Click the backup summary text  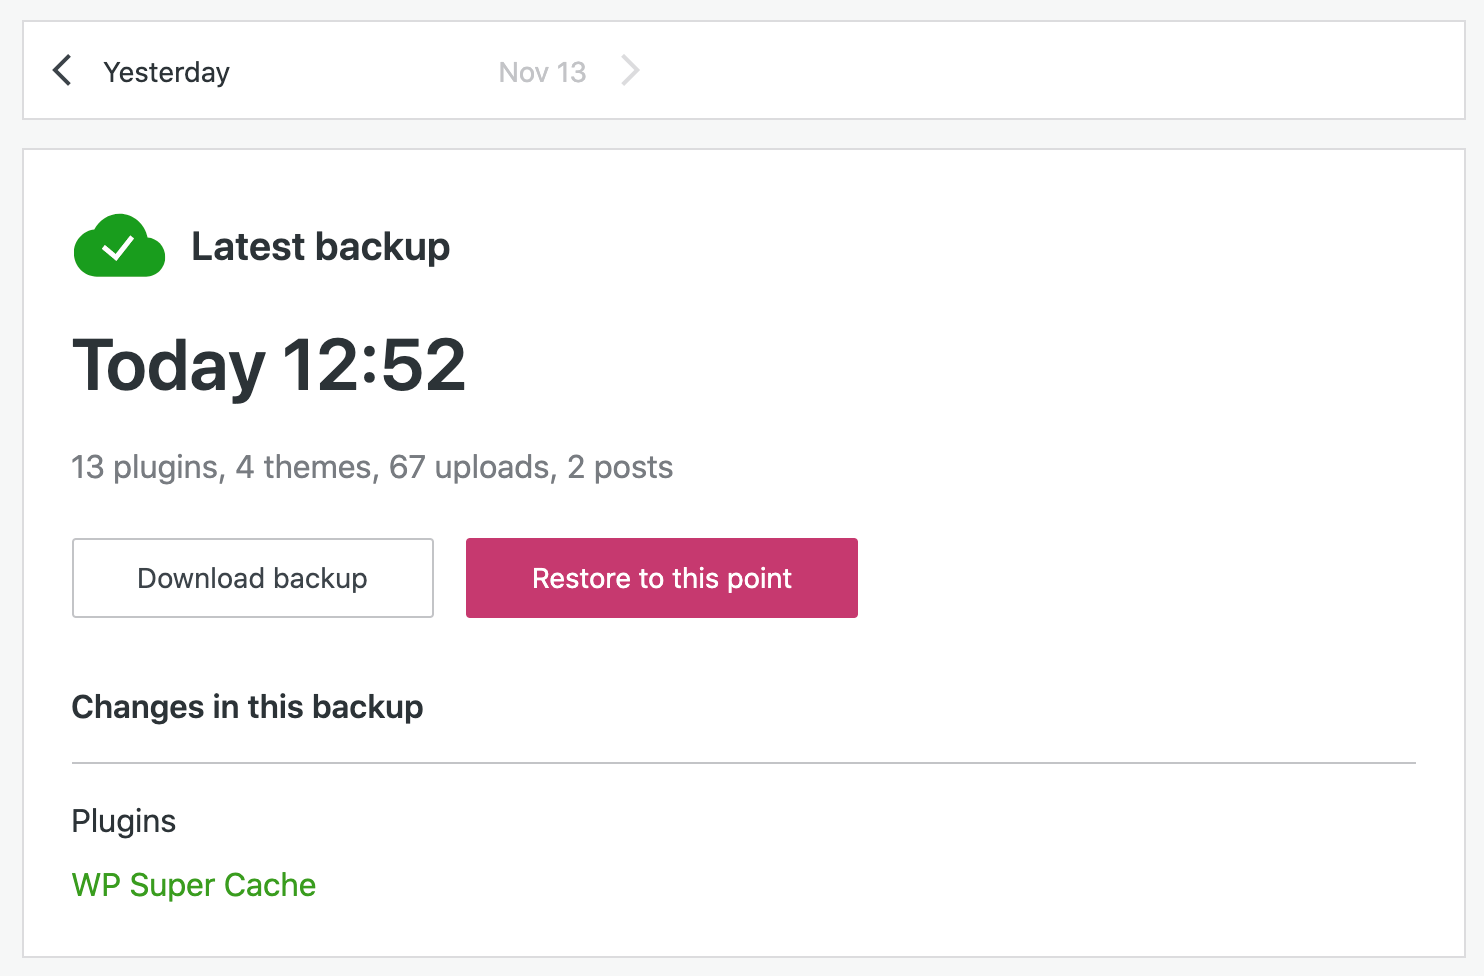click(x=372, y=467)
